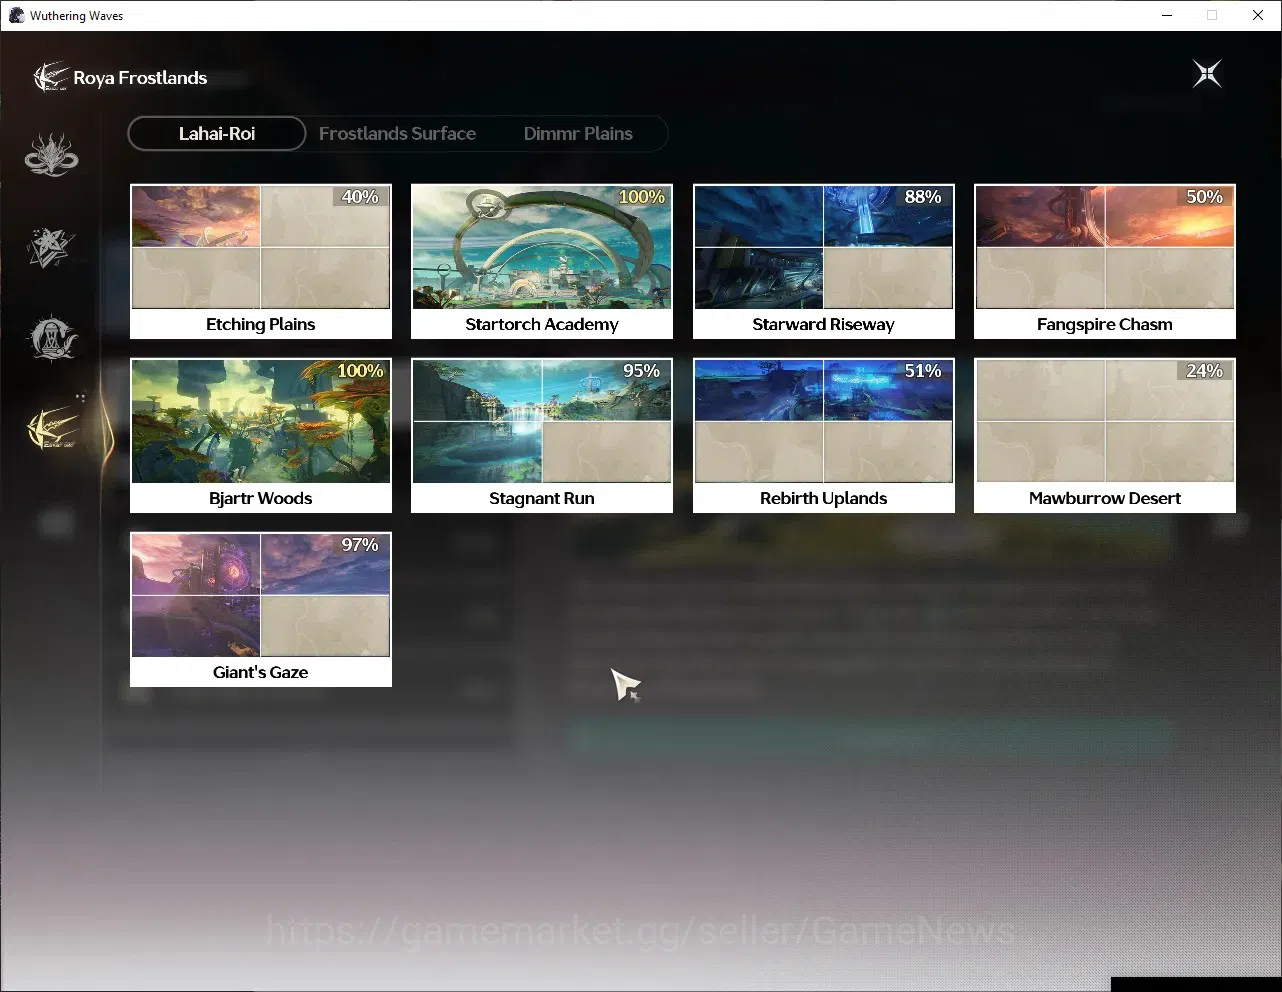Select the highlighted Roya Frostlands sidebar emblem
The height and width of the screenshot is (992, 1282).
pyautogui.click(x=53, y=428)
